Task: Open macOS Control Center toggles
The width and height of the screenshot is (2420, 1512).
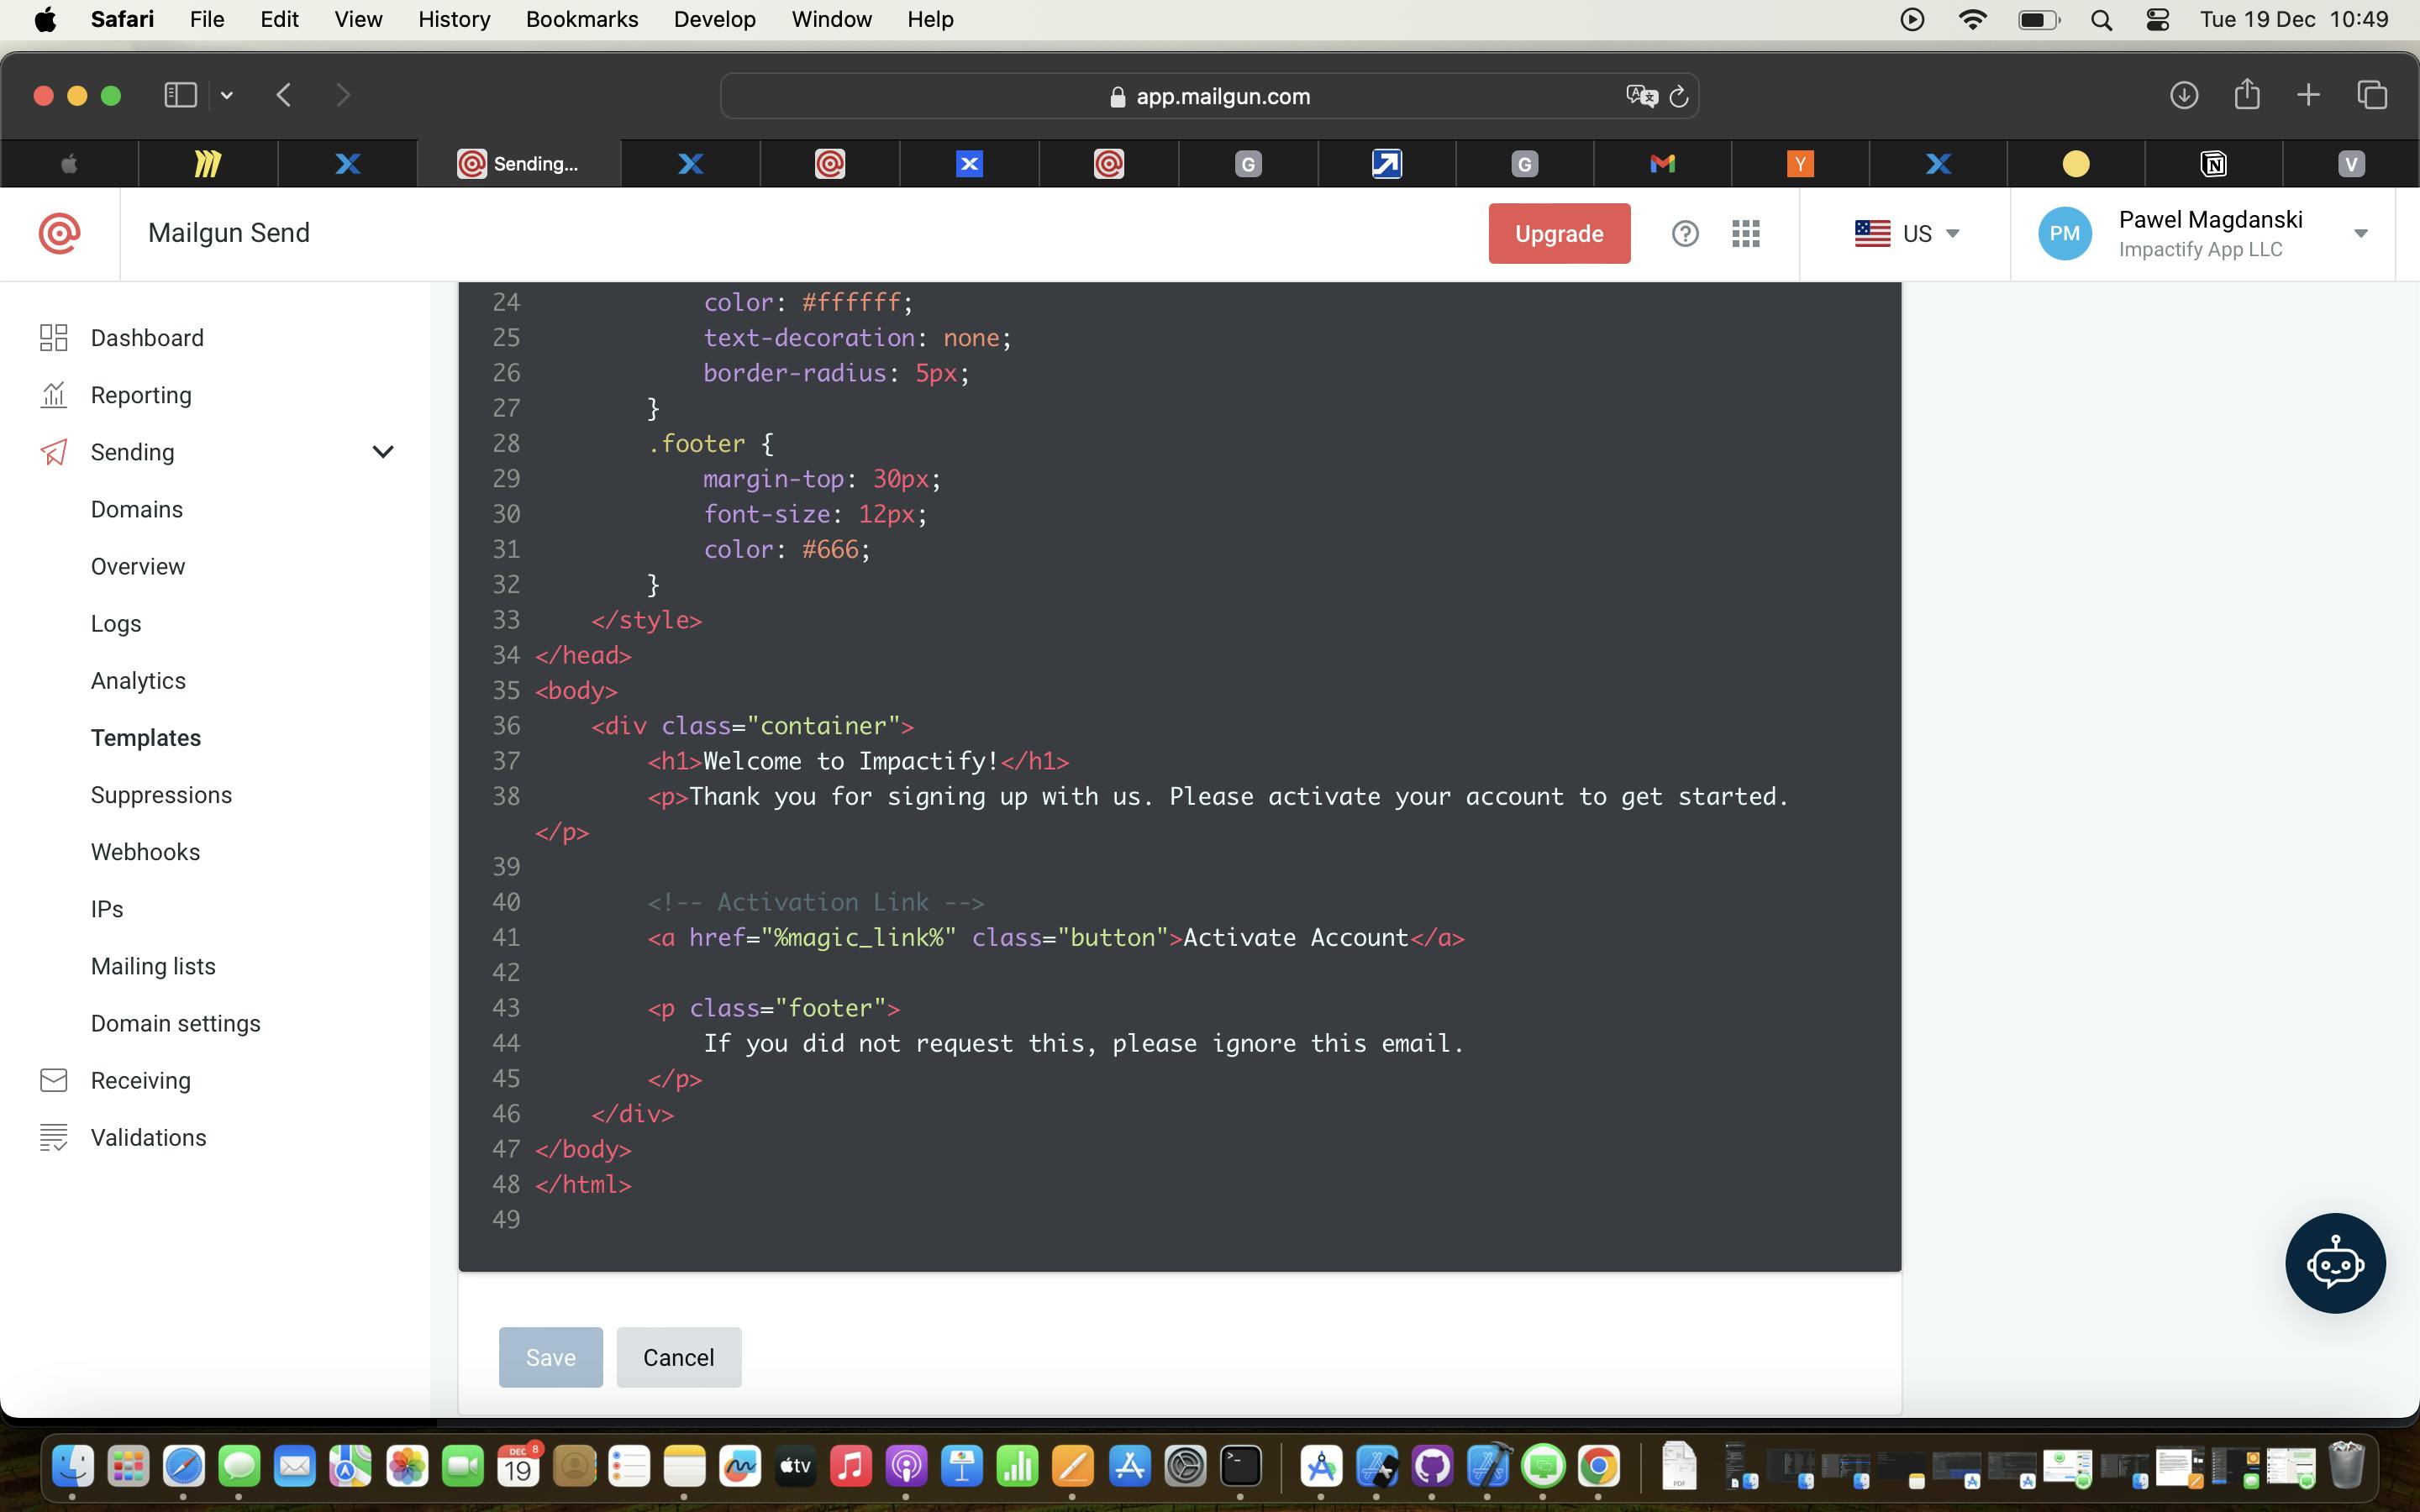Action: coord(2157,20)
